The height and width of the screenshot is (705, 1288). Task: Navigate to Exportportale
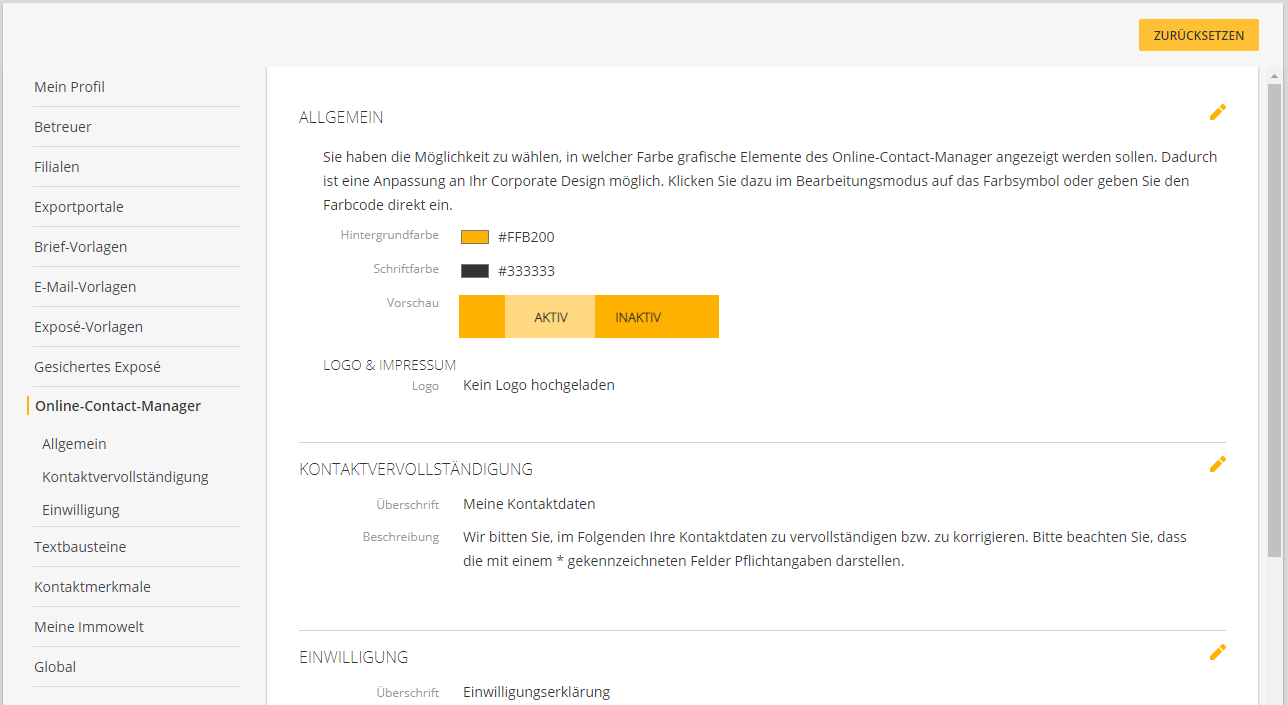[79, 207]
